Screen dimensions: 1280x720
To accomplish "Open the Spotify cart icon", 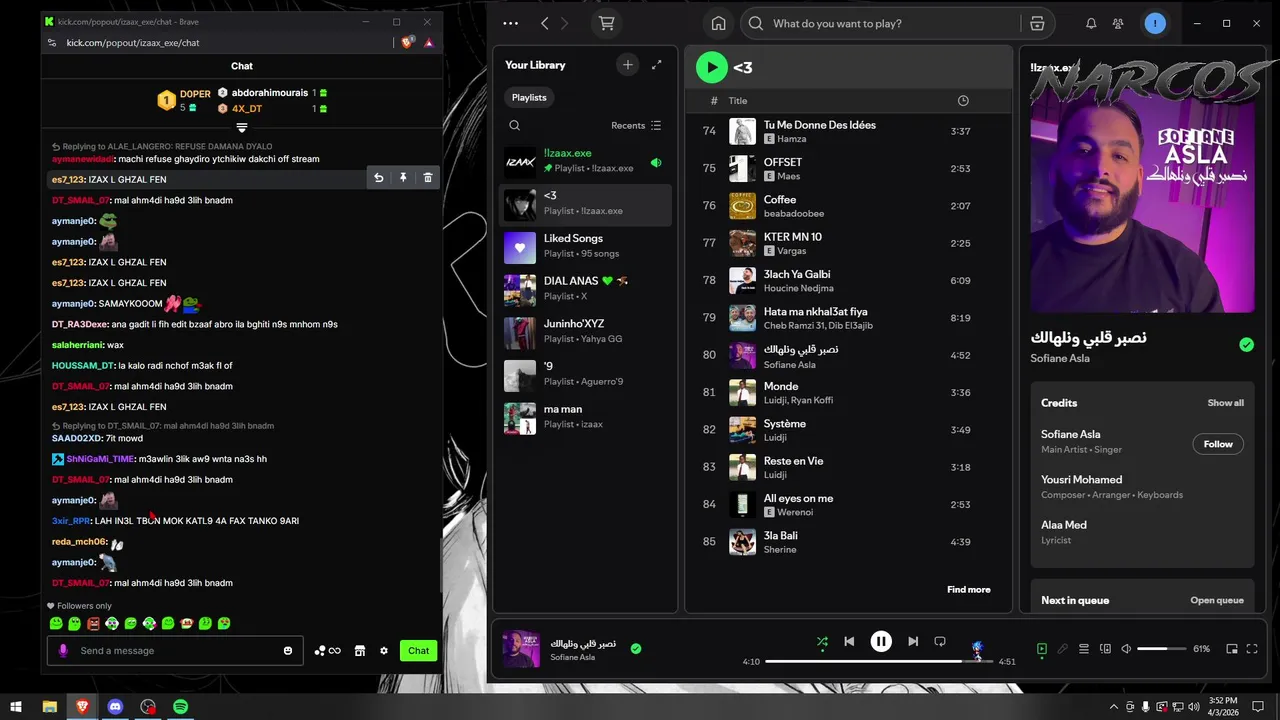I will coord(606,23).
